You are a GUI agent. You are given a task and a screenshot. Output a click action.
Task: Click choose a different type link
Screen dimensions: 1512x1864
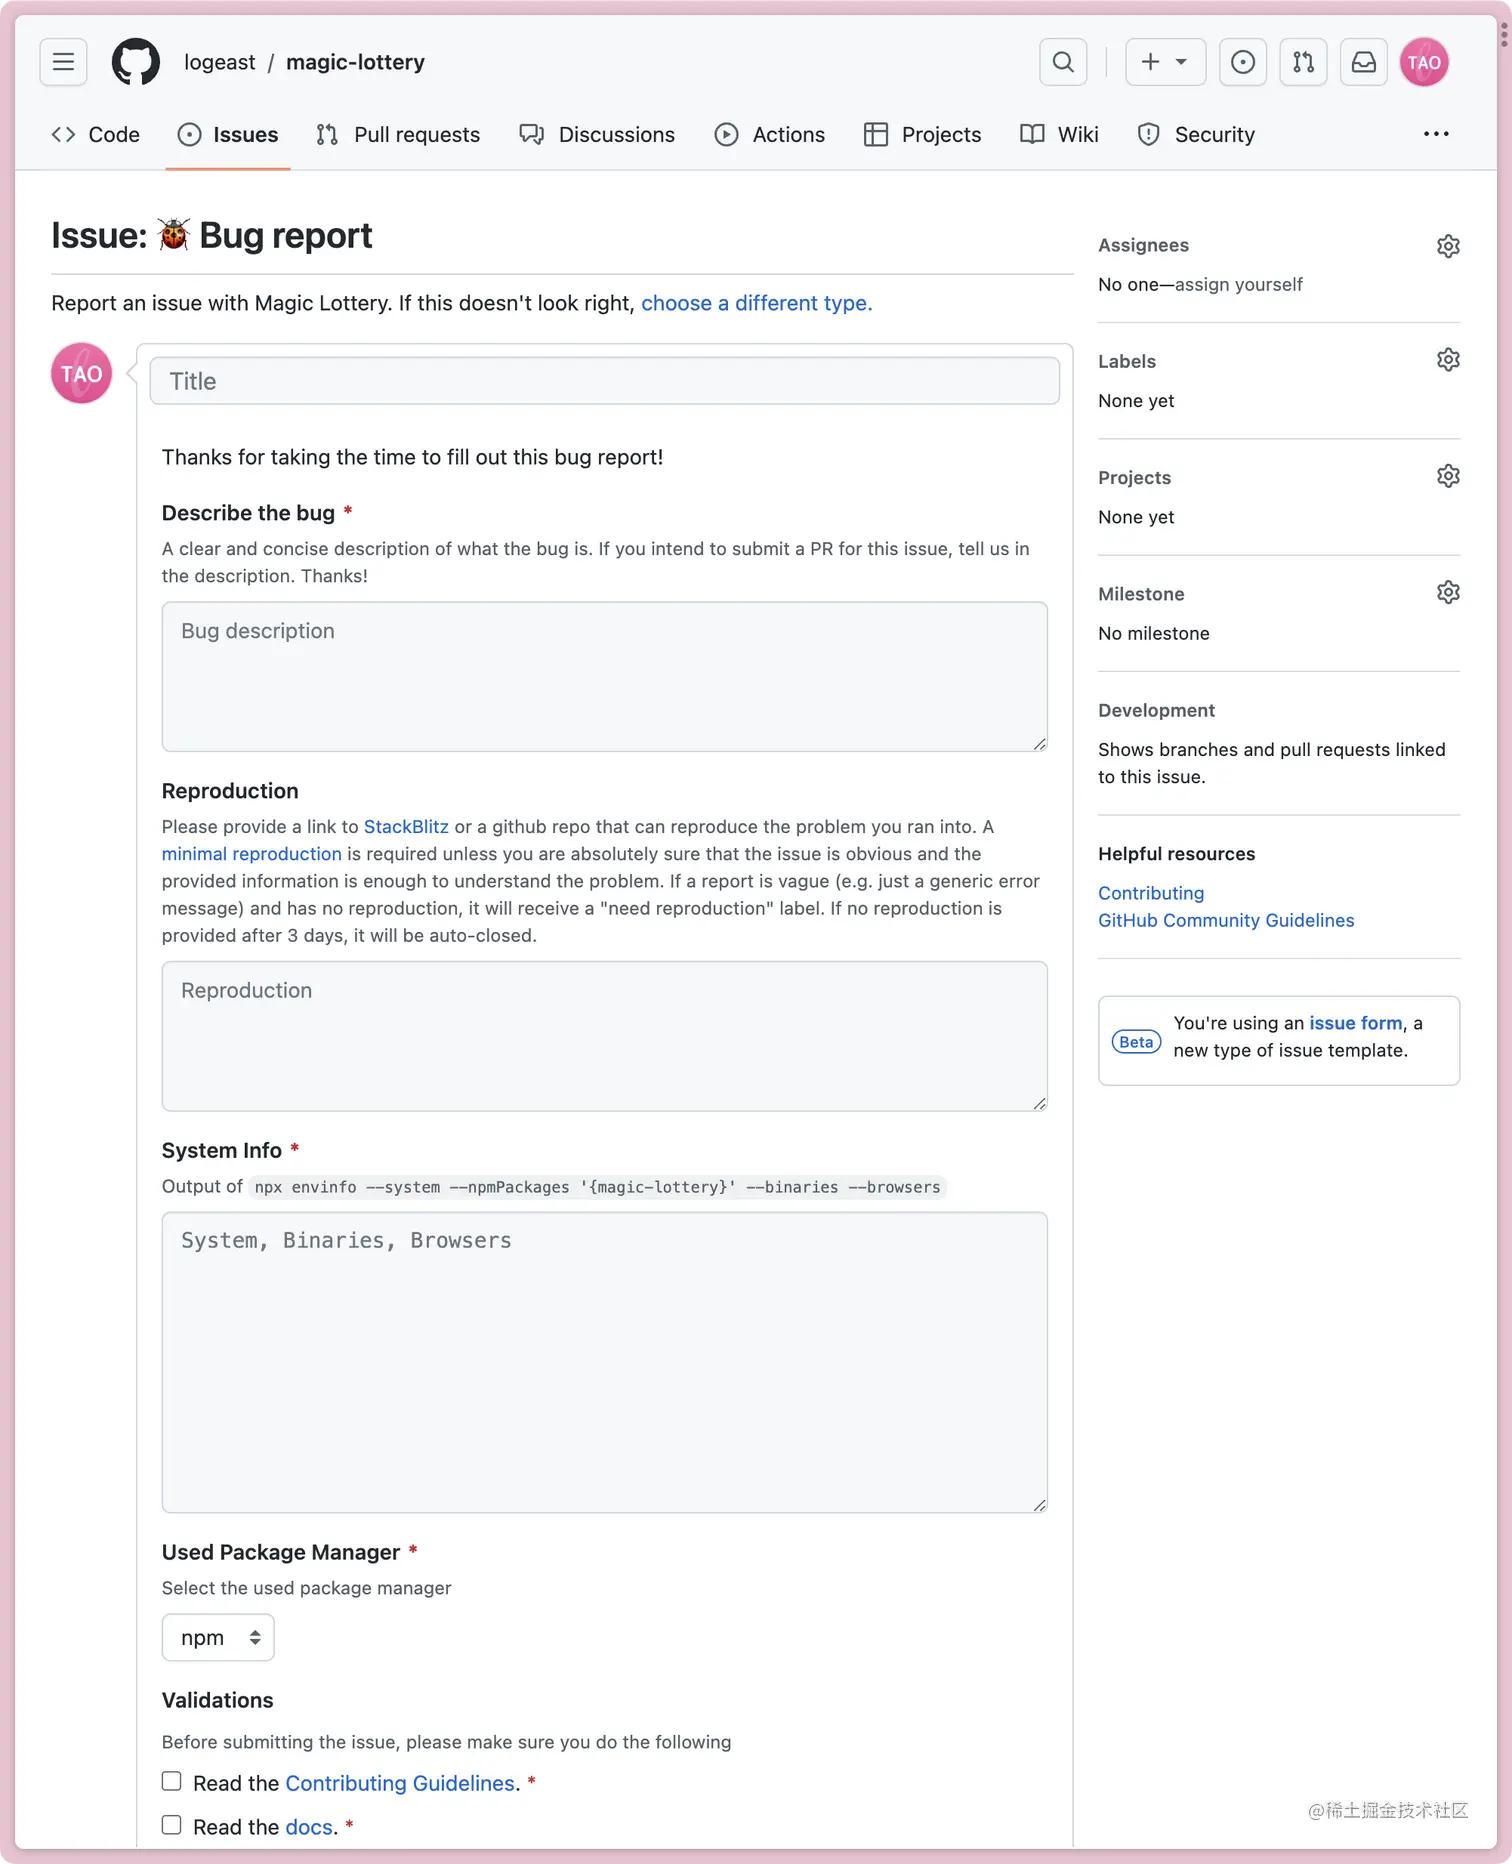coord(756,303)
